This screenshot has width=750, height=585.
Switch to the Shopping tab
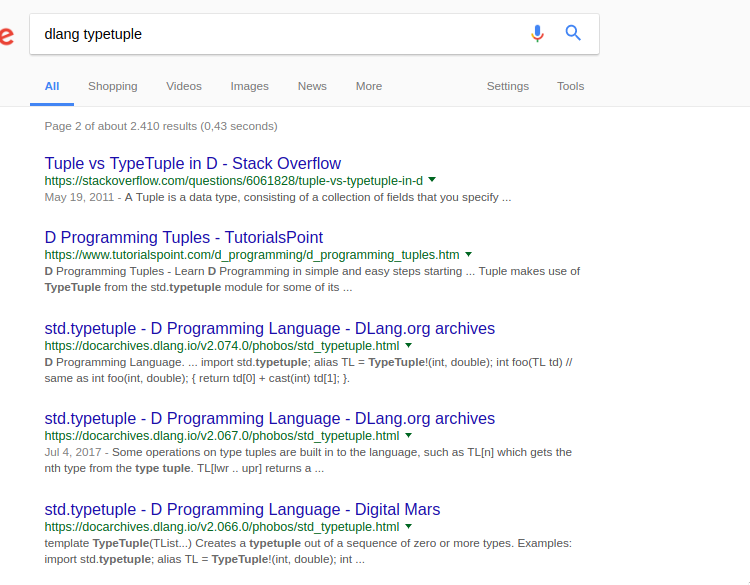point(112,87)
